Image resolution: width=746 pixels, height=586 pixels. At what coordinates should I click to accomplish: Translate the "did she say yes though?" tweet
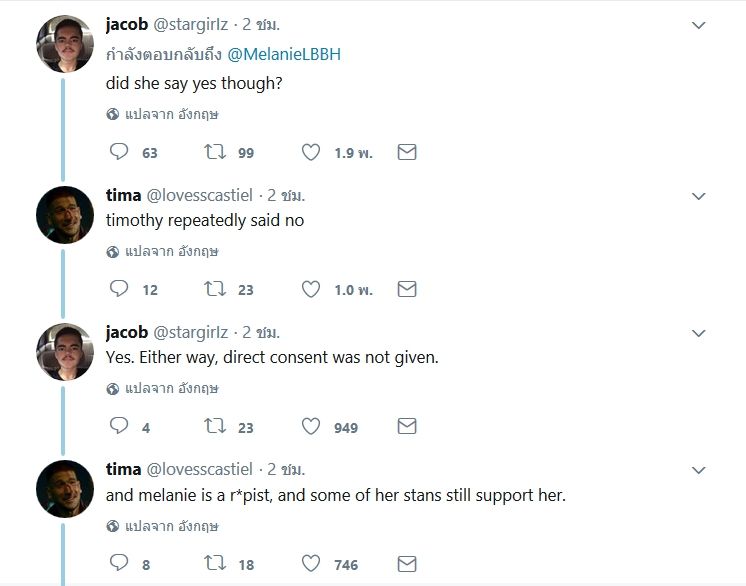pyautogui.click(x=171, y=114)
